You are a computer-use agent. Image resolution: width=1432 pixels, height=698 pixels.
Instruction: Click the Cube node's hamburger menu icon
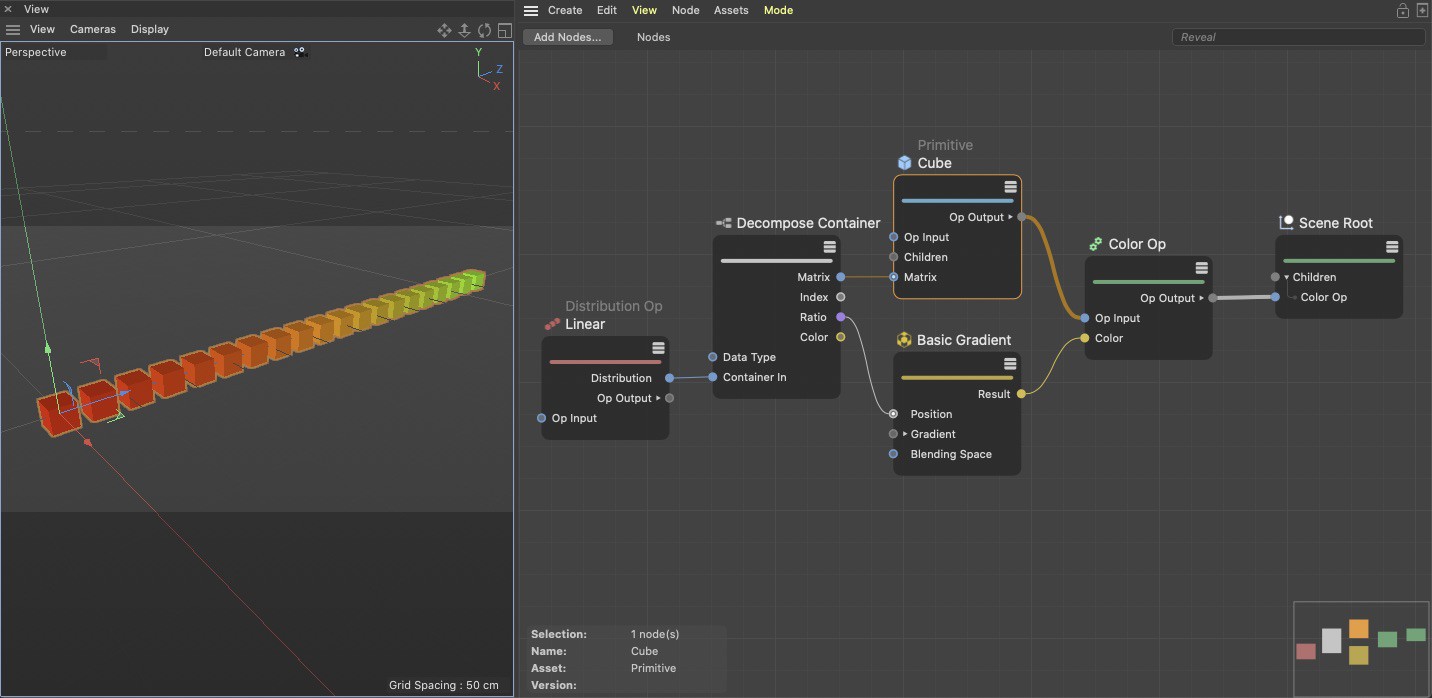(x=1010, y=187)
